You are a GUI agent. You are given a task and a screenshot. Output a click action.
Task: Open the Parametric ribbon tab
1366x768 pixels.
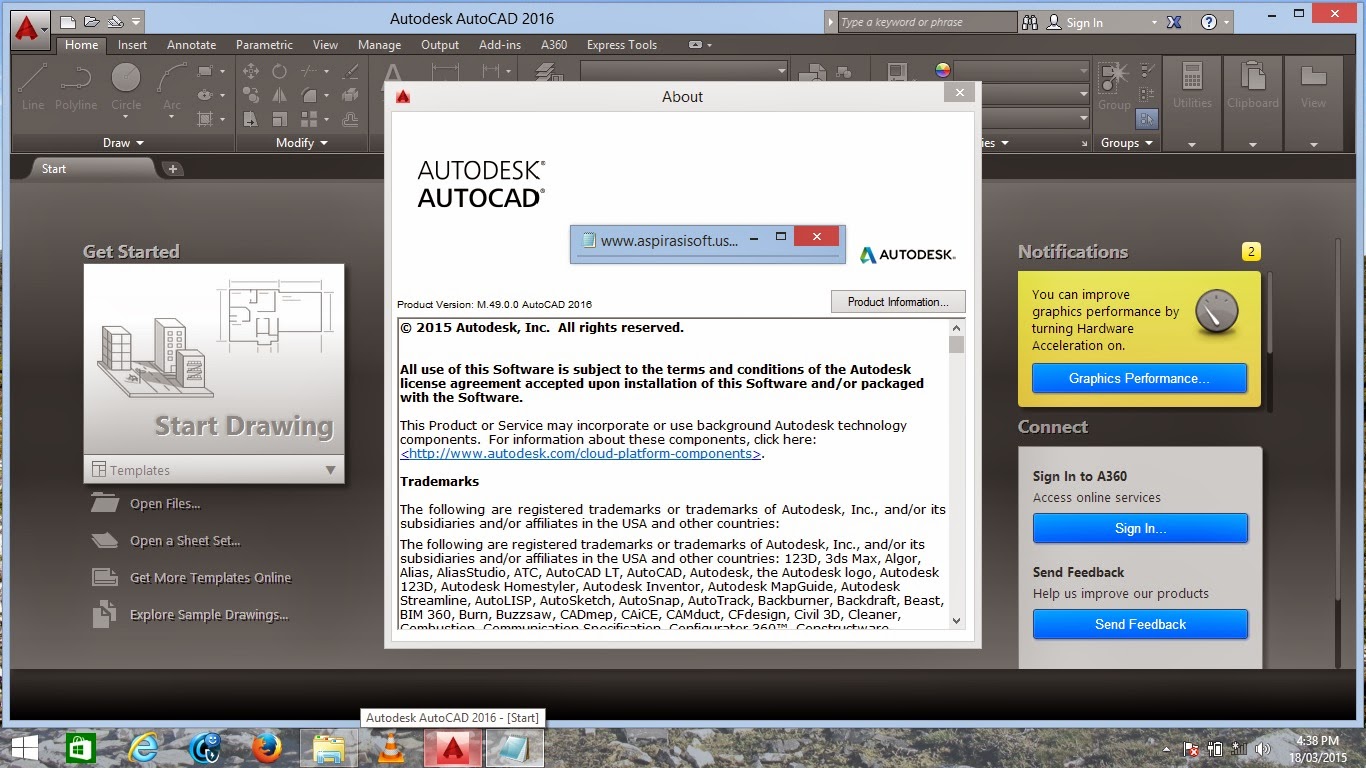pyautogui.click(x=264, y=45)
